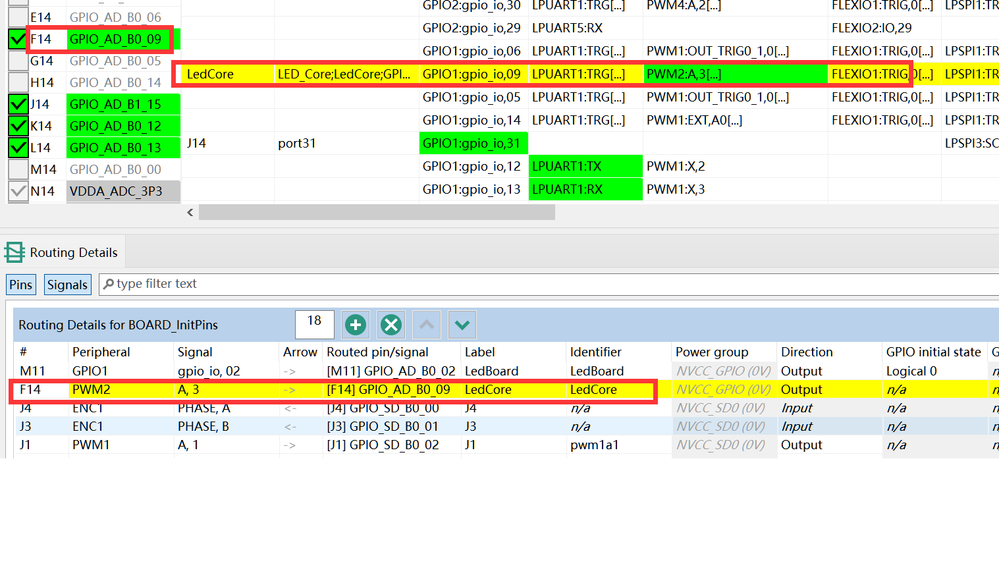Select the M11 GPIO1 routing row
The width and height of the screenshot is (999, 581).
pyautogui.click(x=507, y=371)
